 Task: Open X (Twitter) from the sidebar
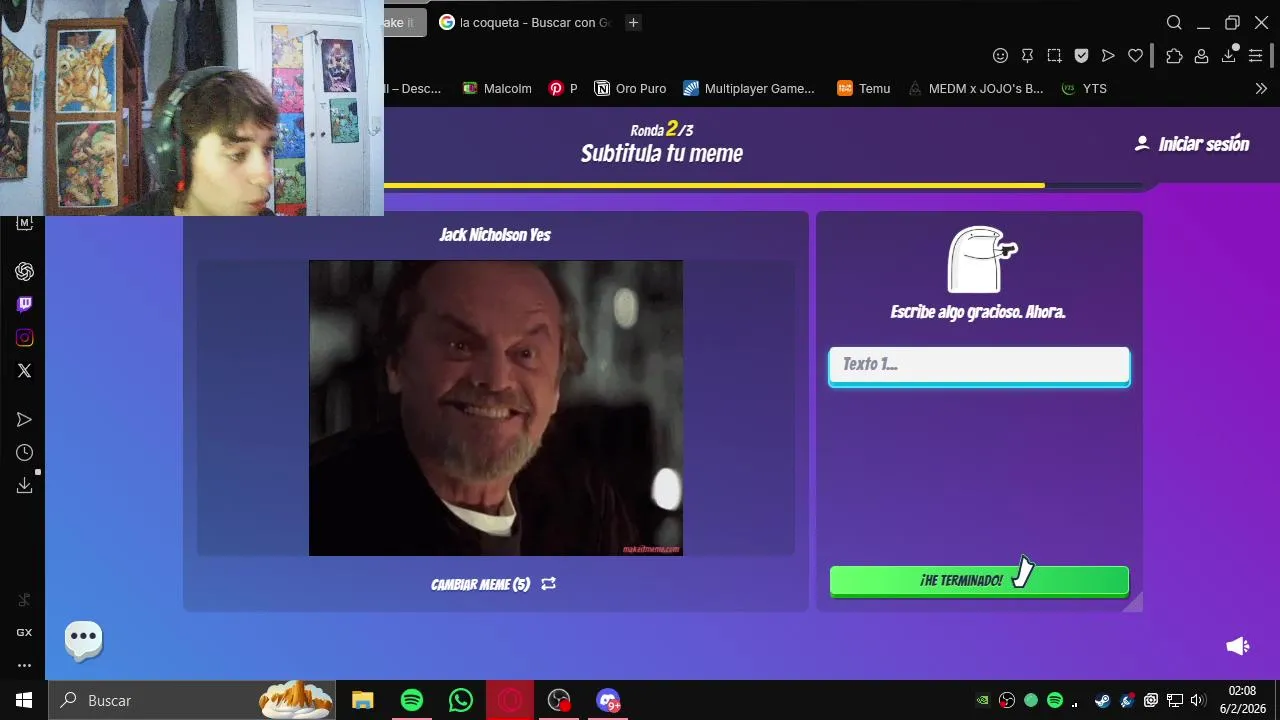tap(25, 371)
